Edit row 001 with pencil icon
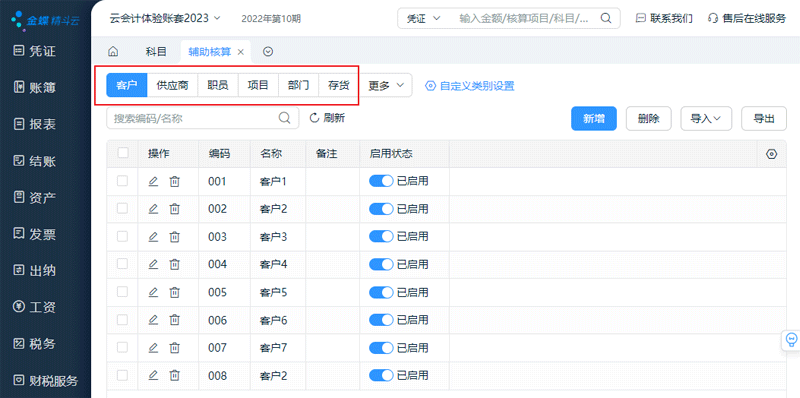This screenshot has width=800, height=398. click(153, 181)
